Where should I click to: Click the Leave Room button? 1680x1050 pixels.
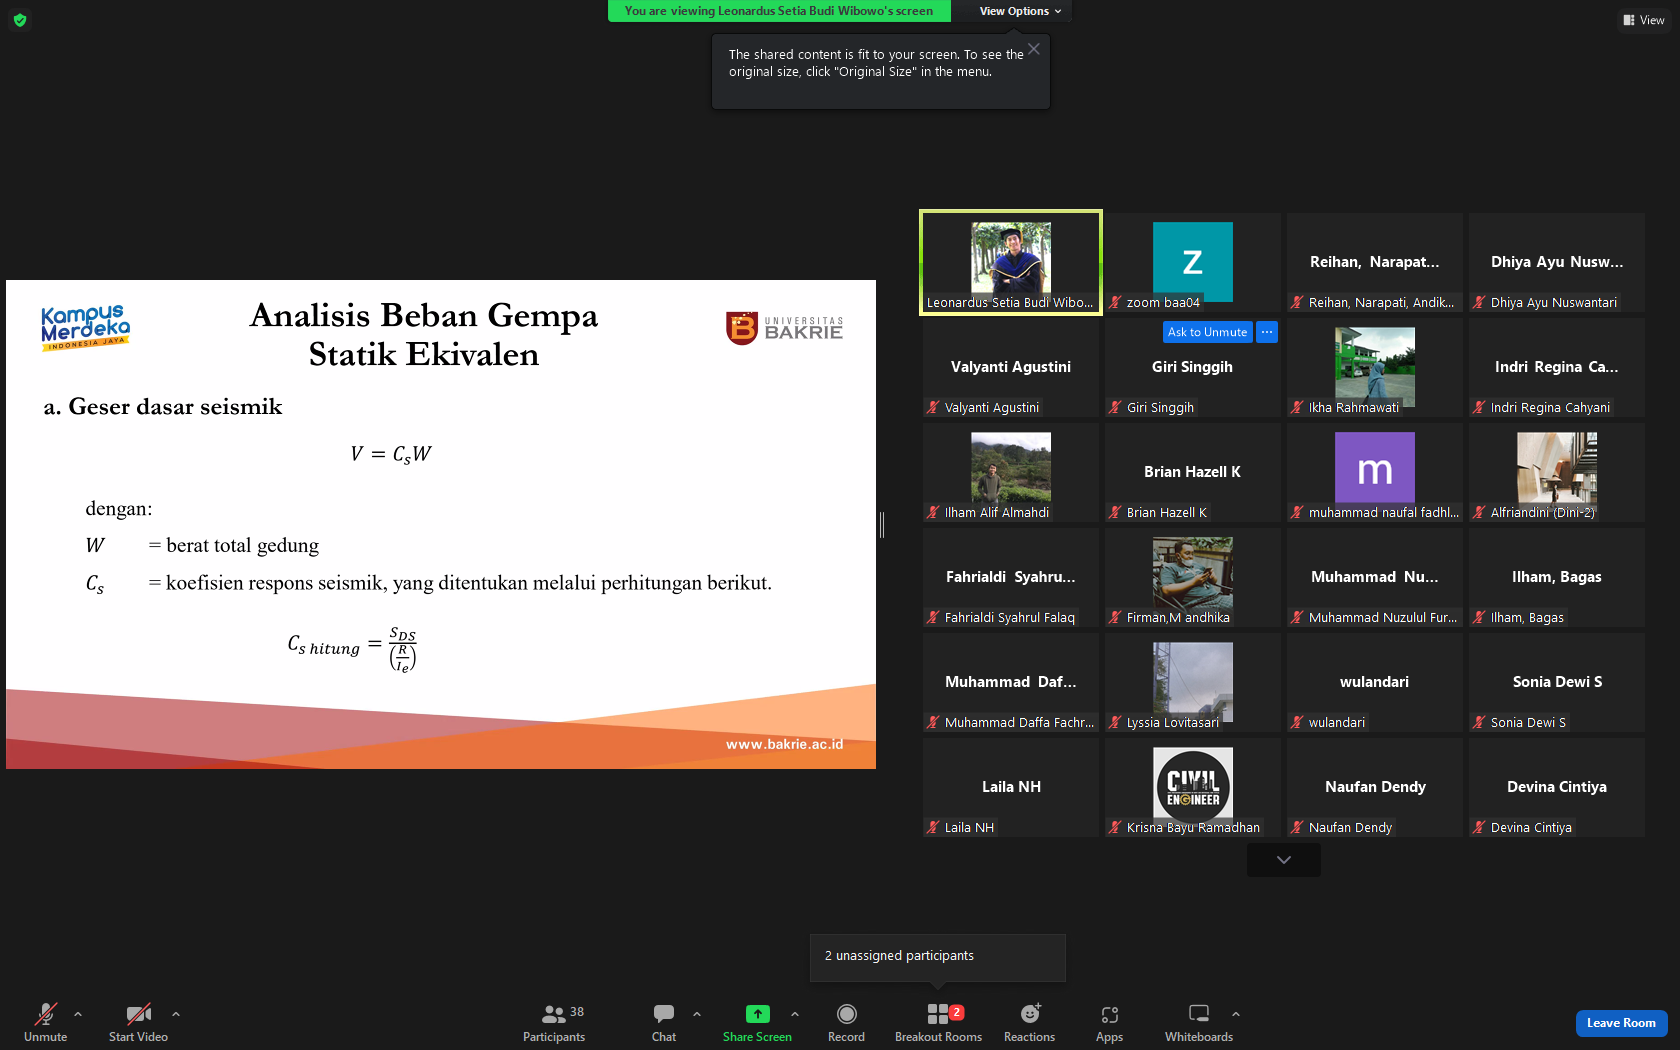[x=1621, y=1023]
